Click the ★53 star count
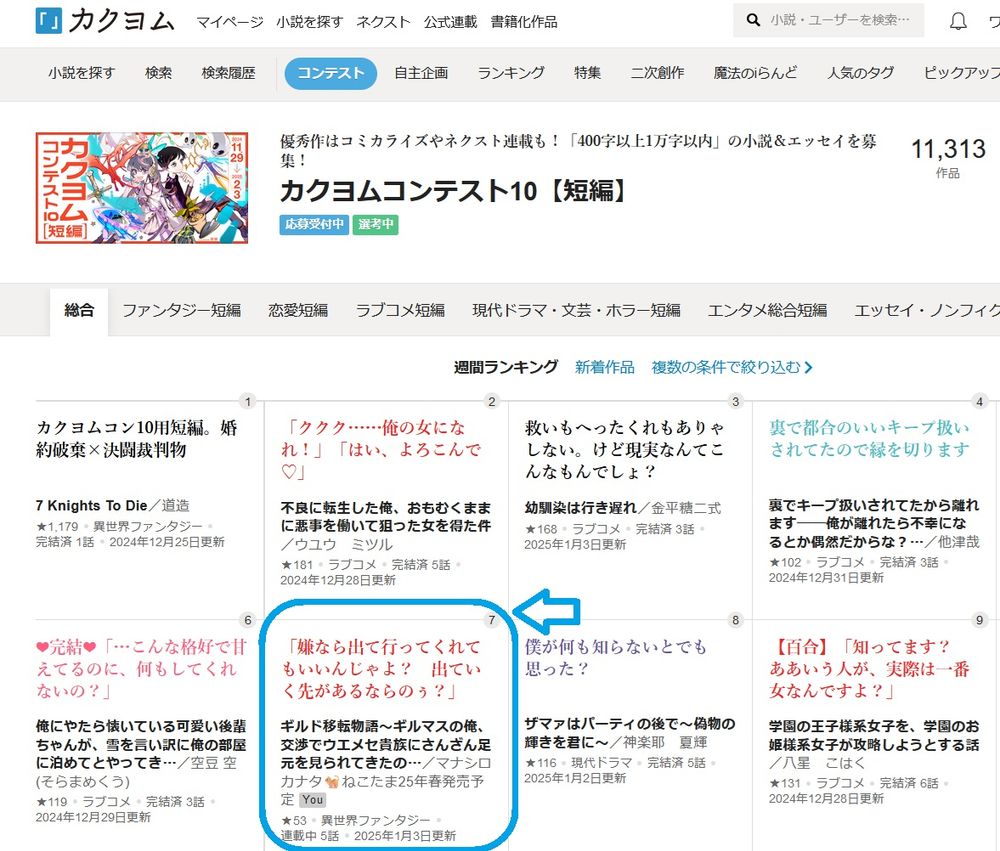 293,820
